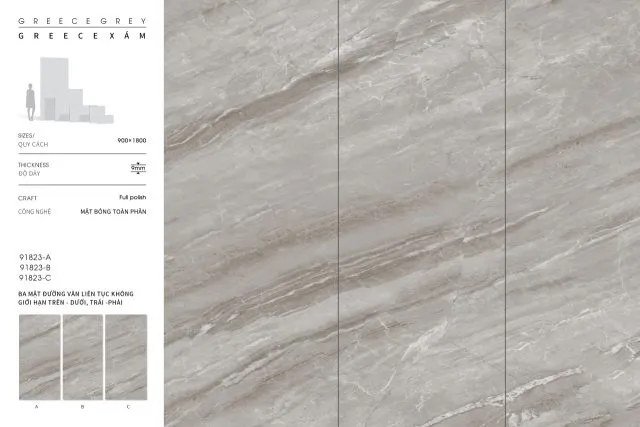640x427 pixels.
Task: Click the left large marble slab
Action: (251, 213)
